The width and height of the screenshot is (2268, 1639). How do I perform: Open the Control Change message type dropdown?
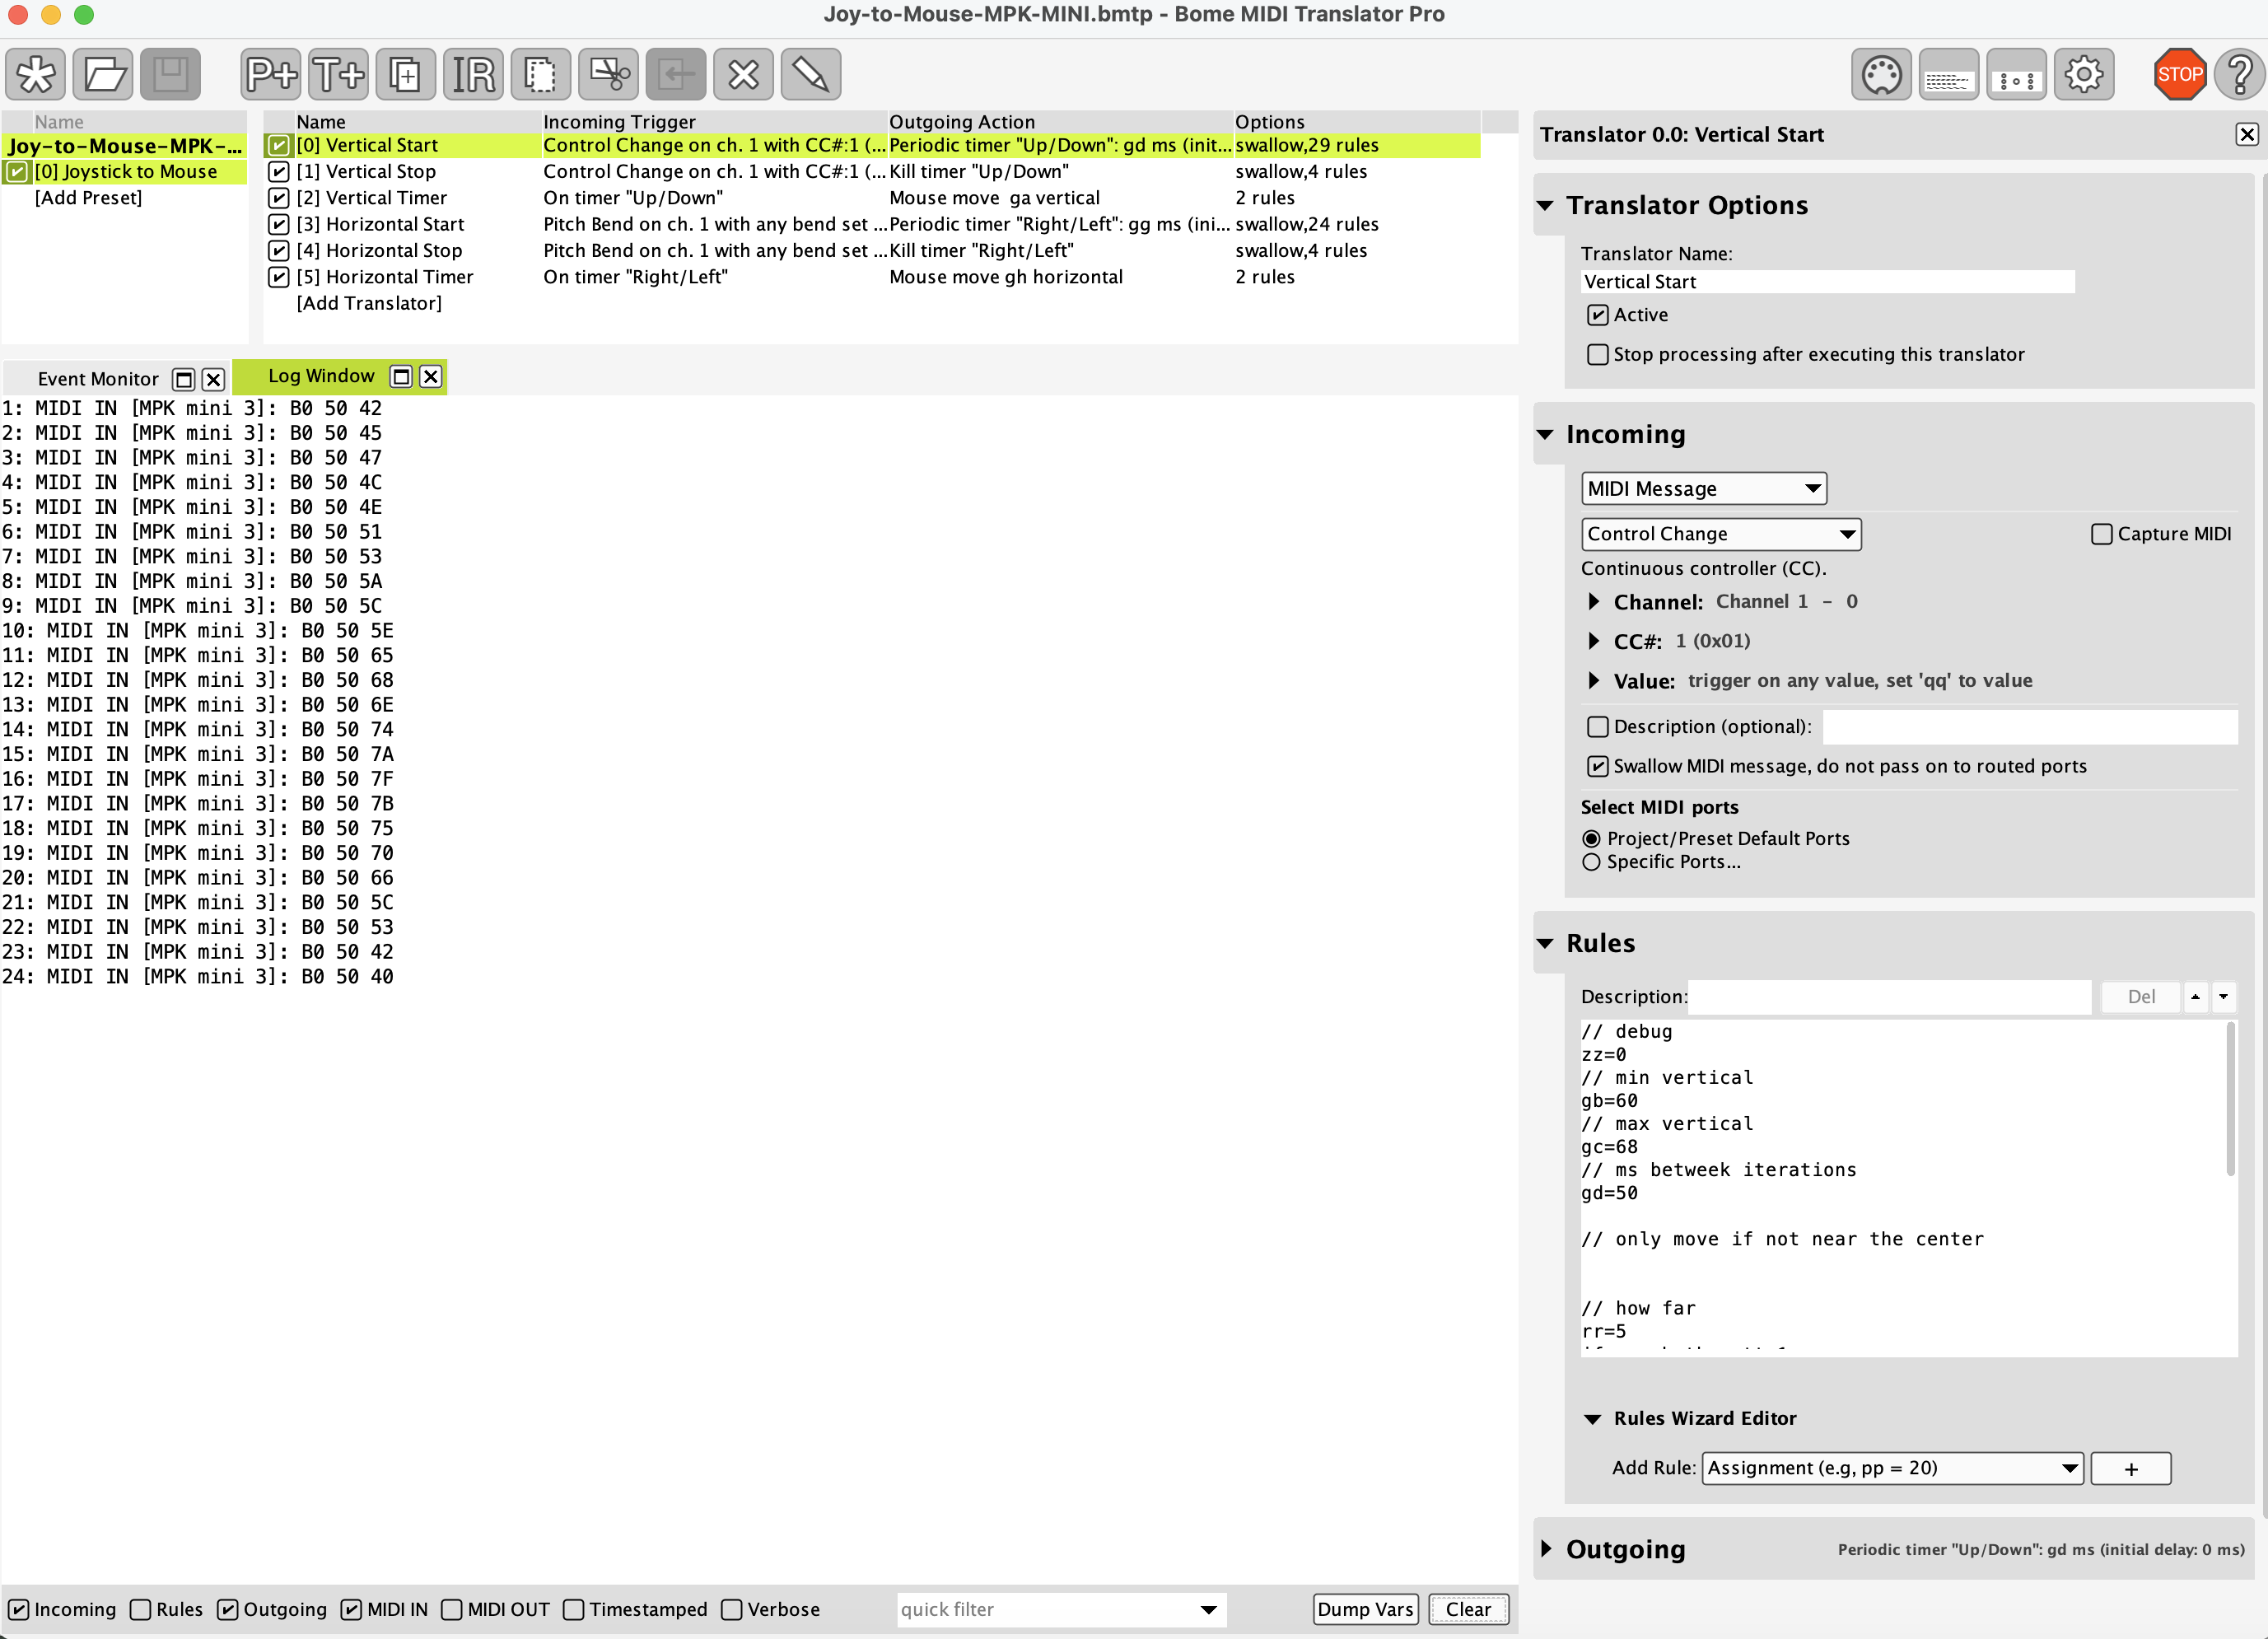pos(1720,534)
